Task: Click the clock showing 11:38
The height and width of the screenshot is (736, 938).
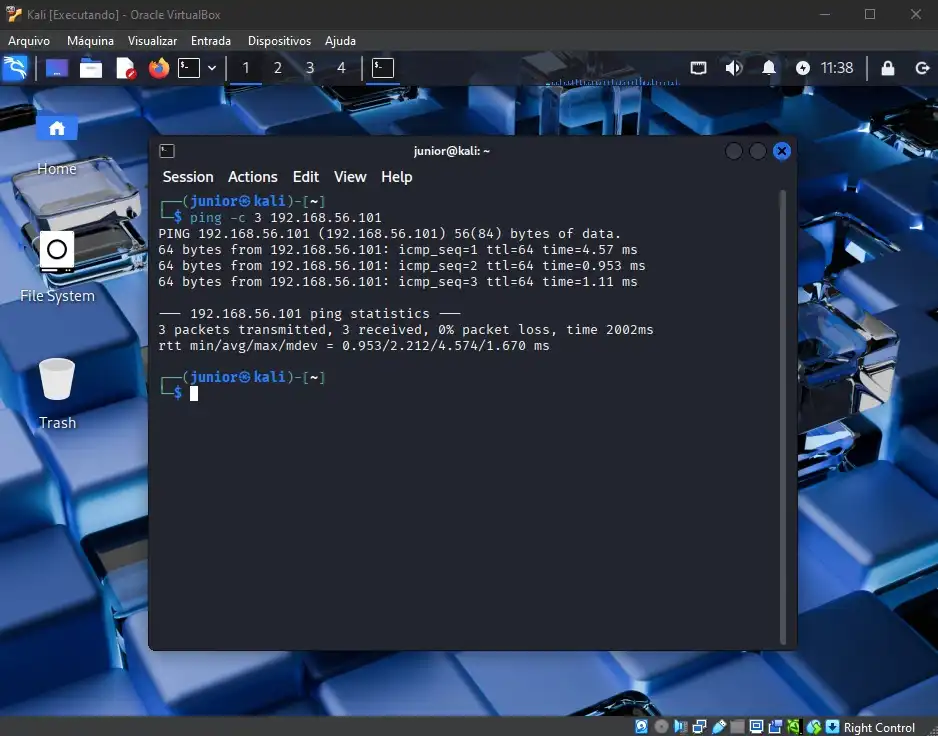Action: pyautogui.click(x=836, y=68)
